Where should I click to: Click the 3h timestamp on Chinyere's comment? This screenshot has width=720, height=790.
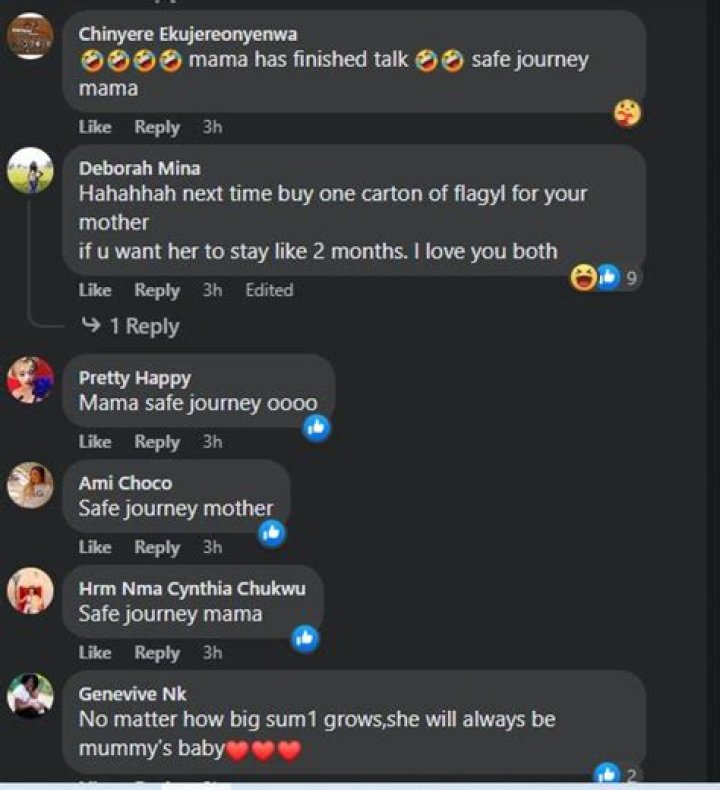212,127
